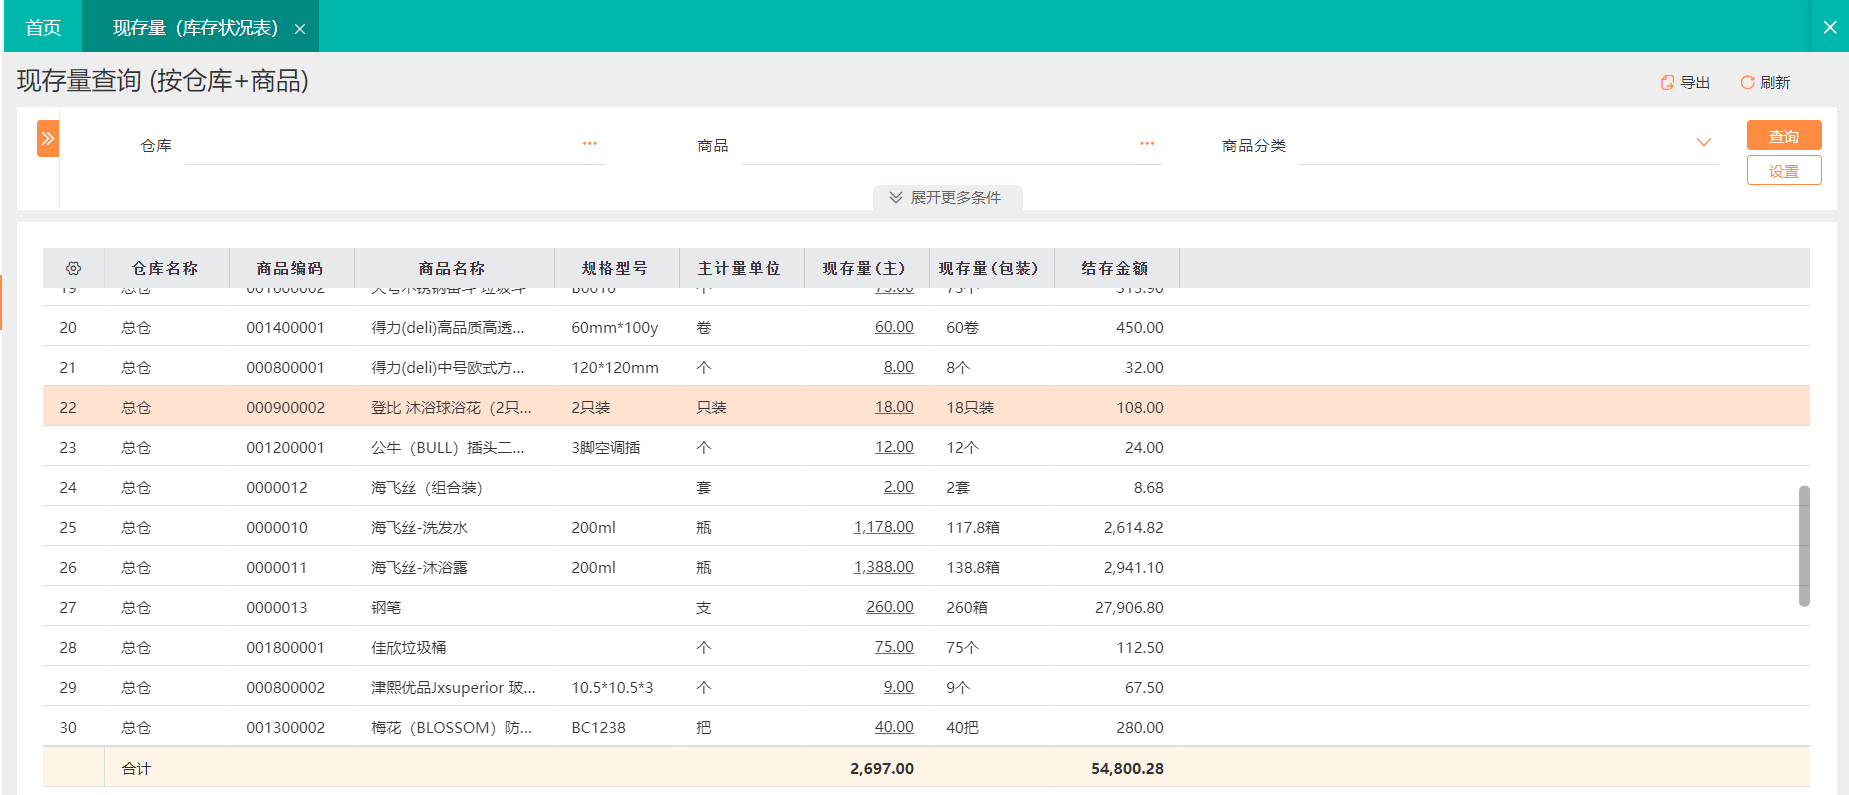Click the vertical scrollbar thumb
The width and height of the screenshot is (1849, 795).
(x=1804, y=546)
